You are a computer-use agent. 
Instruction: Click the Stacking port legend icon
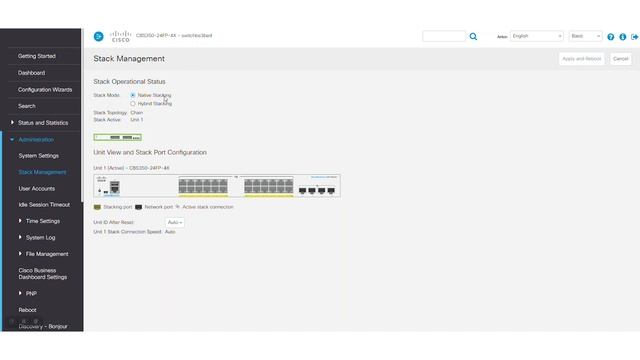[97, 207]
